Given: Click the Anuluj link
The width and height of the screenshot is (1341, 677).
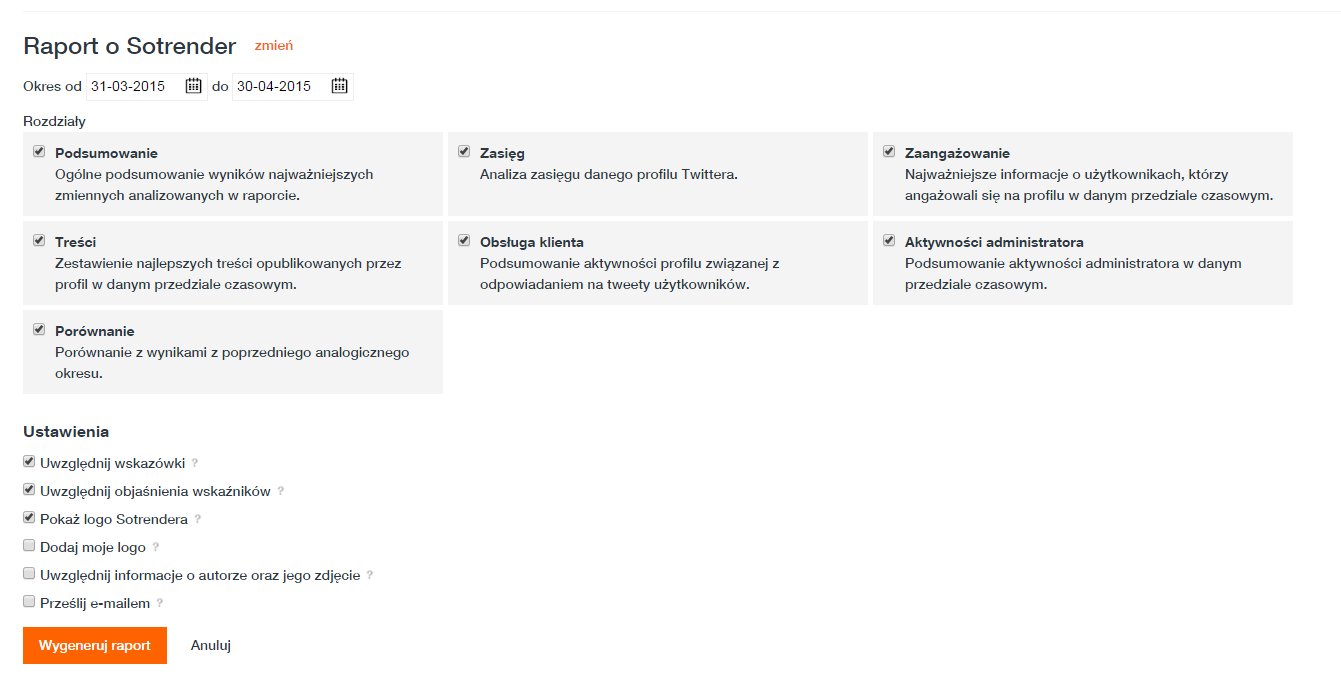Looking at the screenshot, I should point(211,645).
